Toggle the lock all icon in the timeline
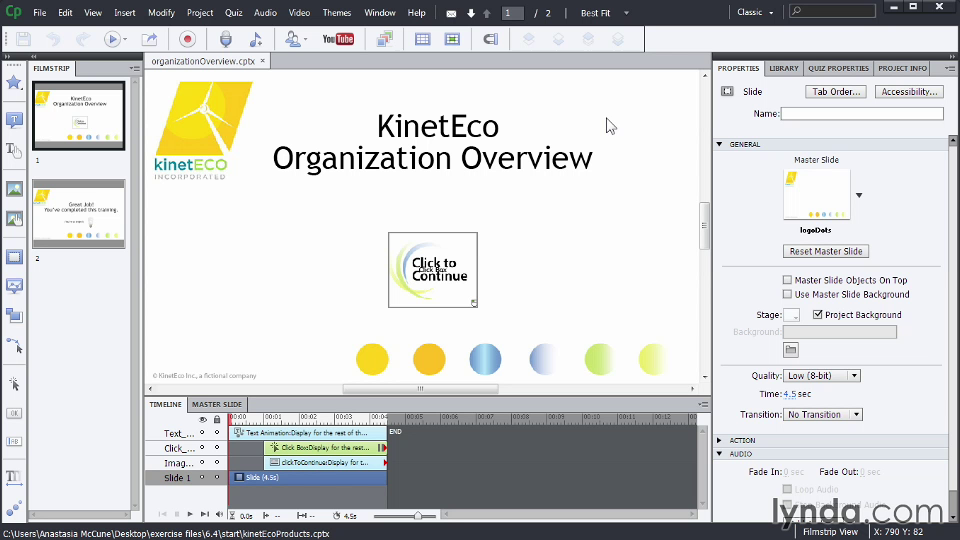Image resolution: width=960 pixels, height=540 pixels. (x=217, y=419)
